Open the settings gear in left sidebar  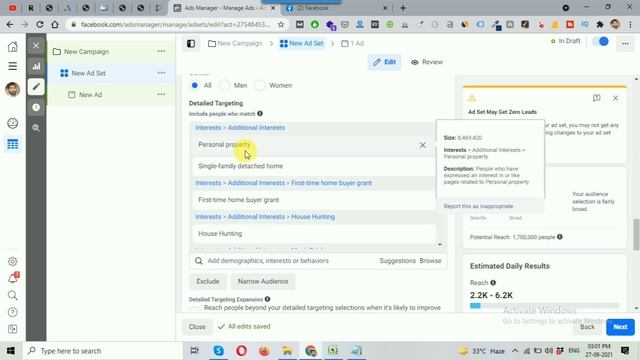[13, 261]
